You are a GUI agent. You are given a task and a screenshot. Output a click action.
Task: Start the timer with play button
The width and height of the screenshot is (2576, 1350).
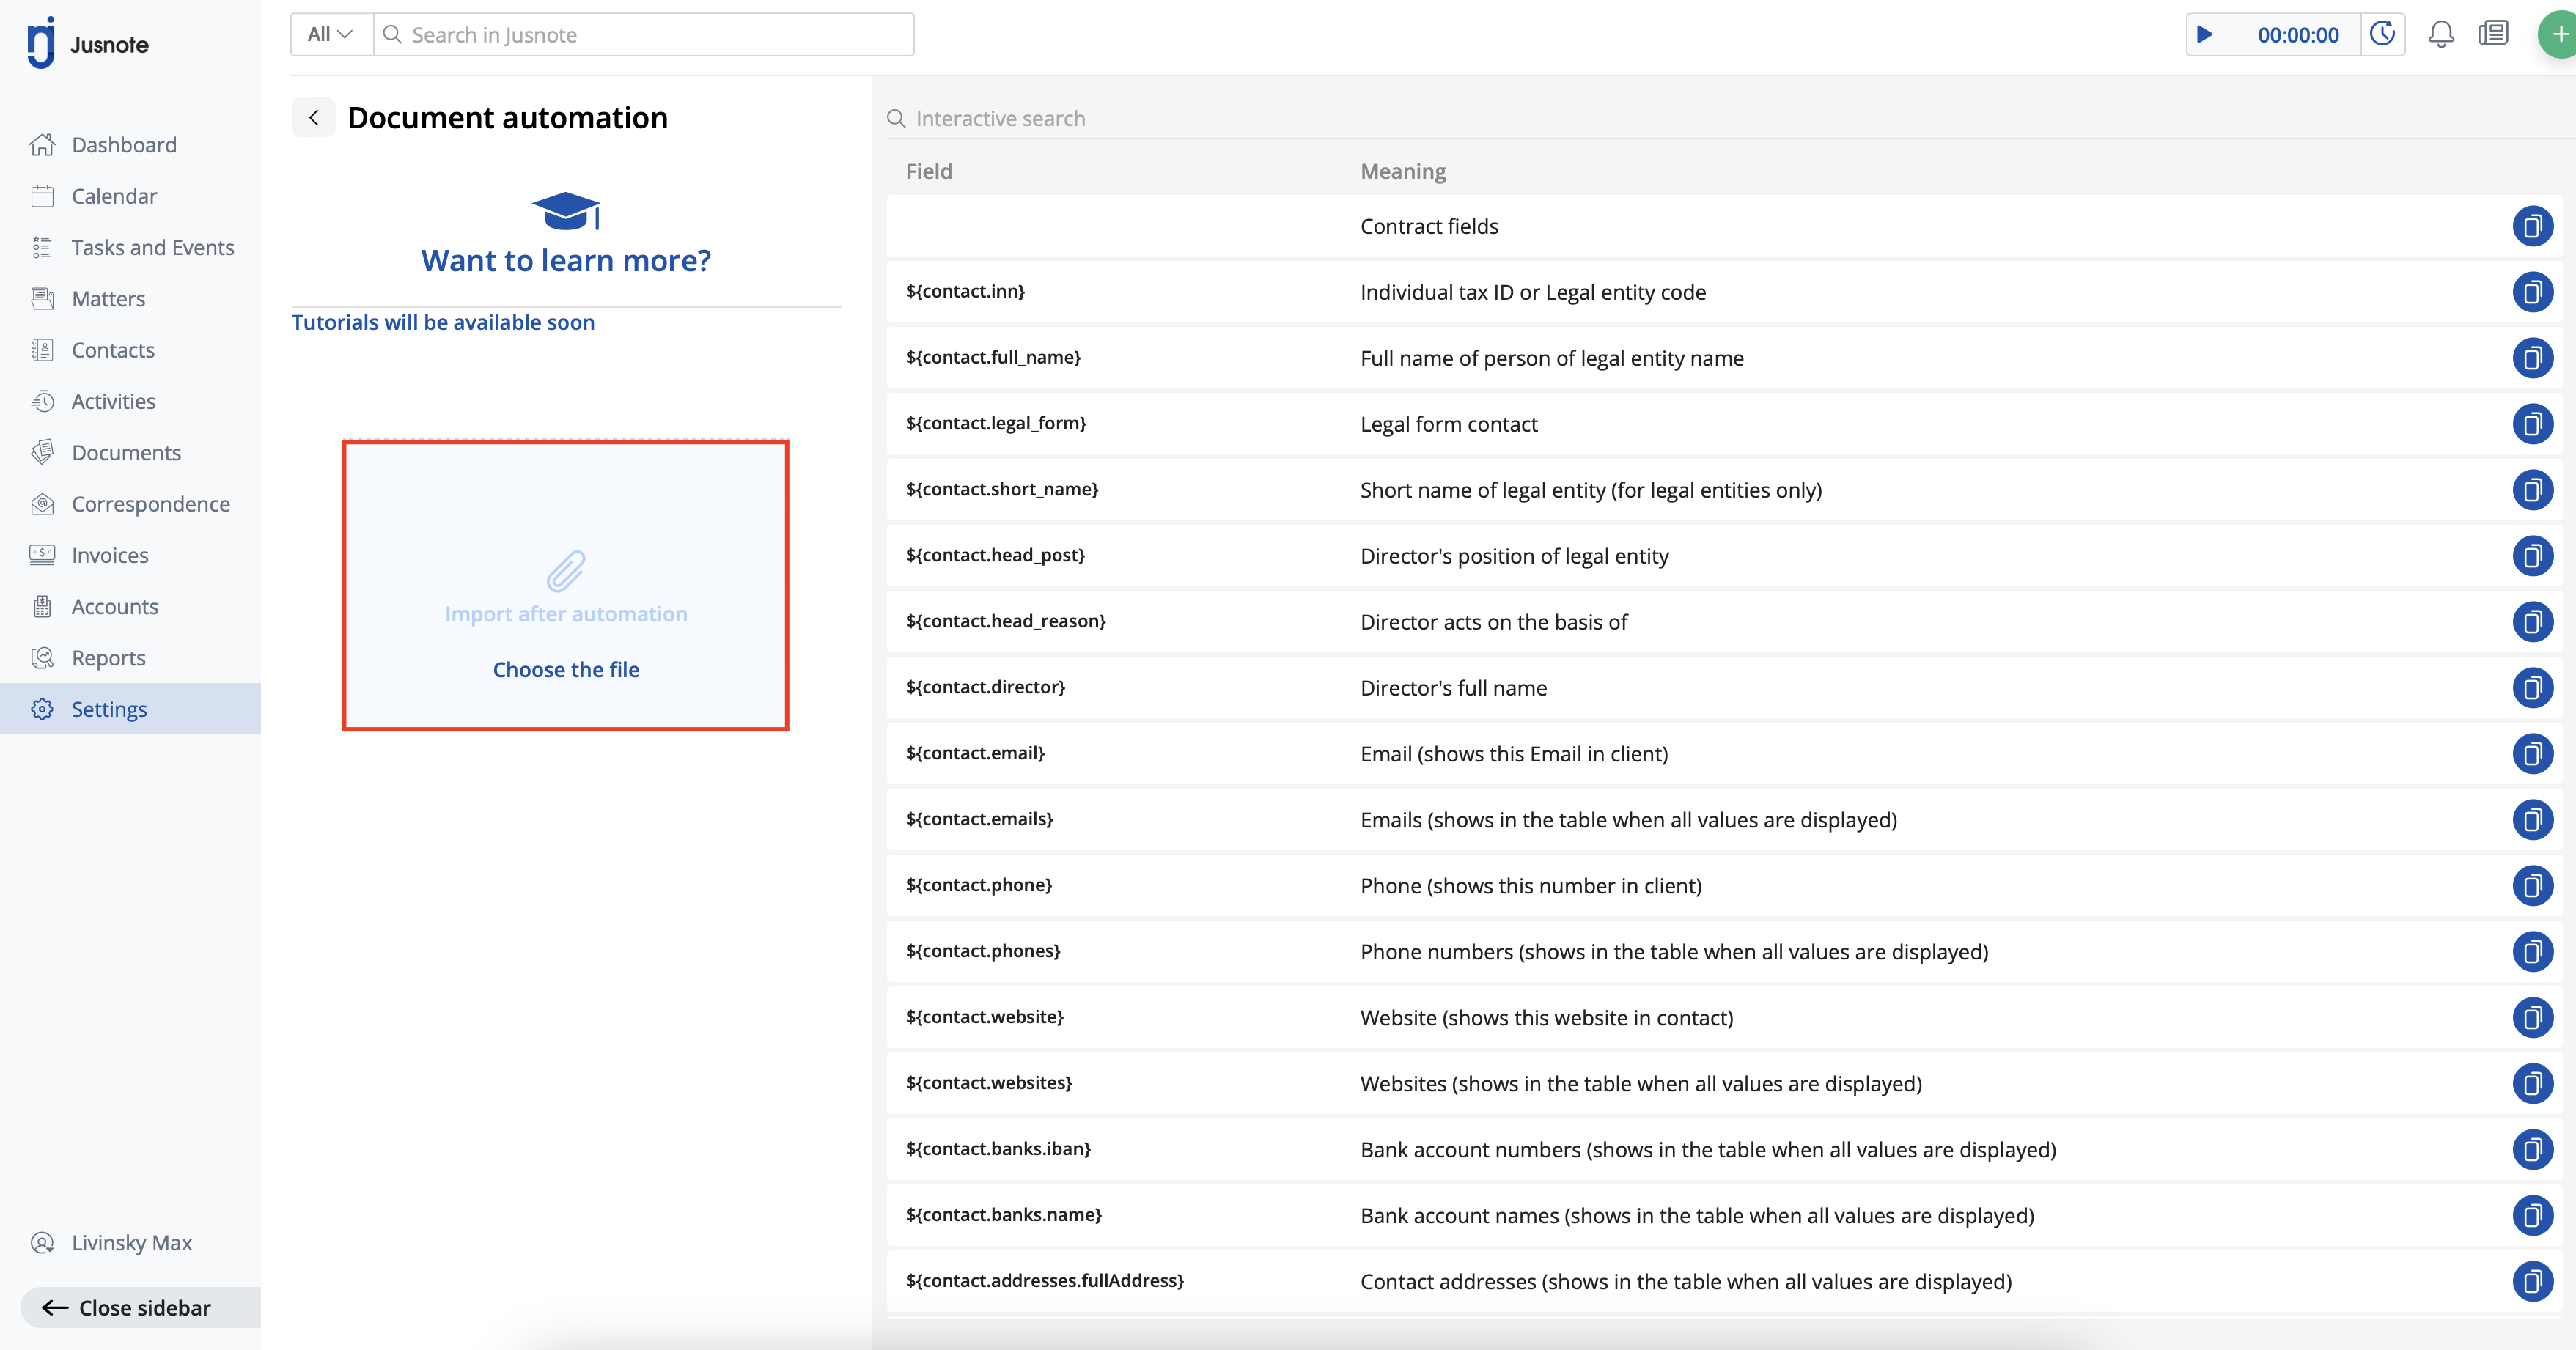click(2204, 34)
